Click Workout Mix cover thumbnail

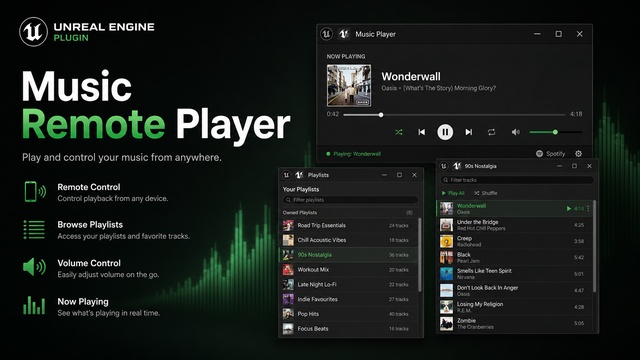[x=288, y=269]
